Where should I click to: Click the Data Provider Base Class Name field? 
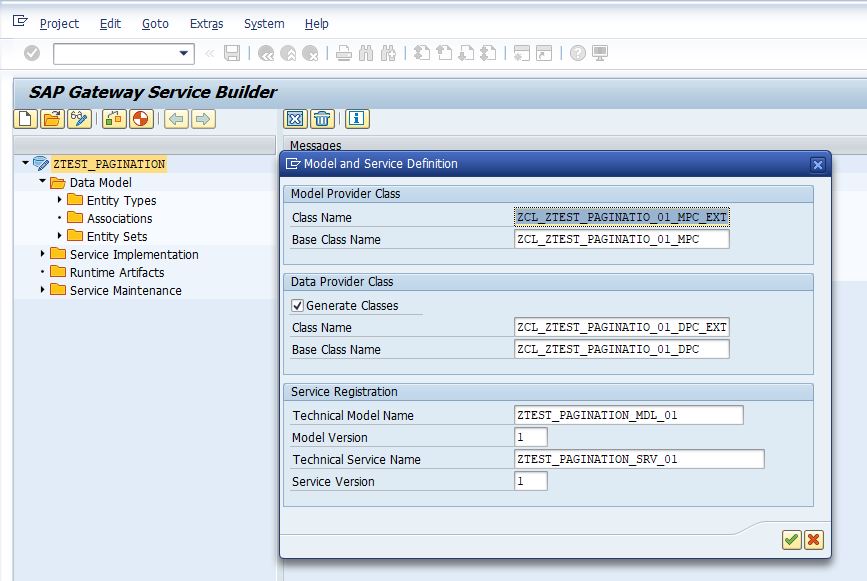click(621, 349)
